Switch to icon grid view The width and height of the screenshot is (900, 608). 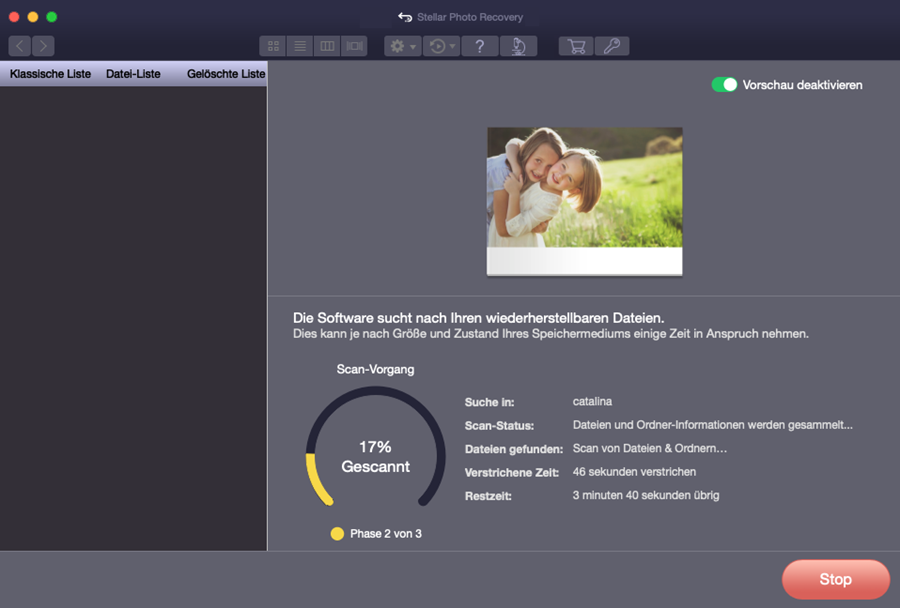pos(273,46)
